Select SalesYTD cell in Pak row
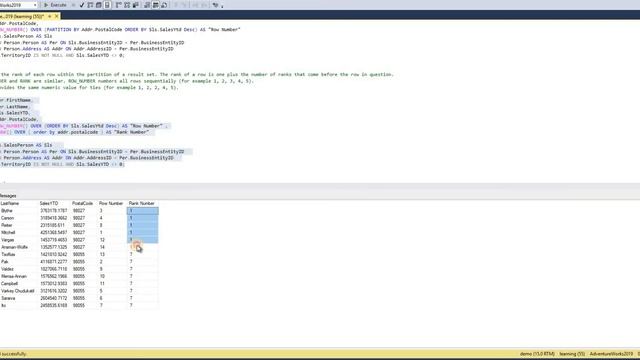The width and height of the screenshot is (640, 360). pos(54,262)
